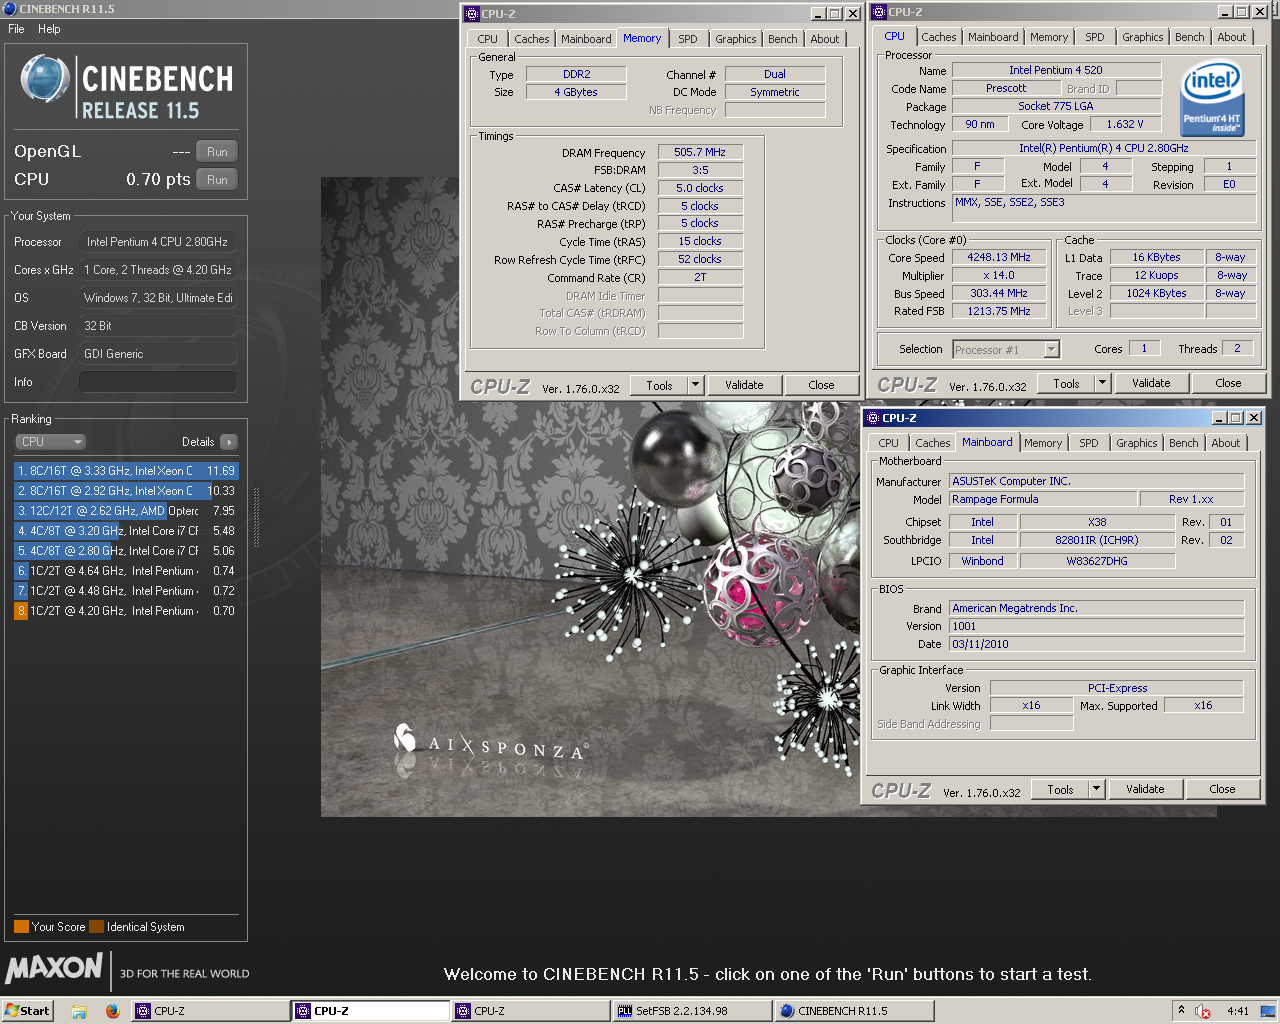Image resolution: width=1280 pixels, height=1024 pixels.
Task: Select ranking row 8C/16T @ 3.33 GHz
Action: pos(126,471)
